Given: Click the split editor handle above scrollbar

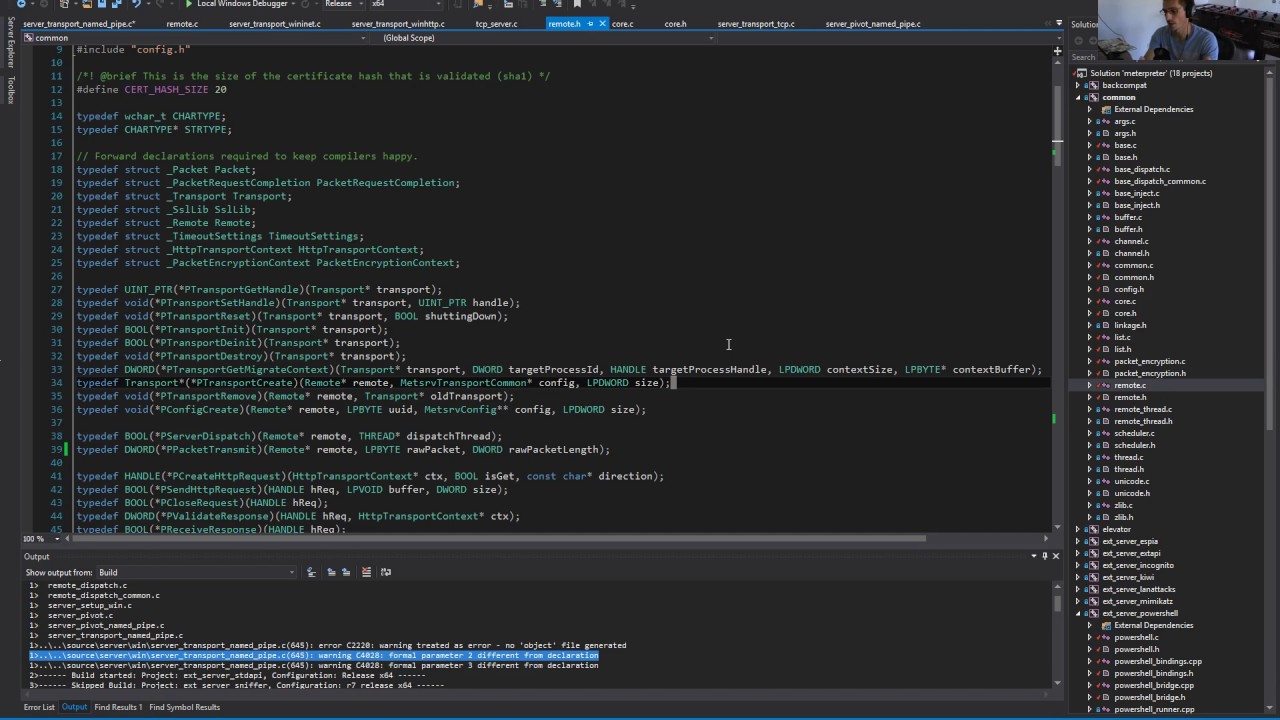Looking at the screenshot, I should pos(1057,49).
